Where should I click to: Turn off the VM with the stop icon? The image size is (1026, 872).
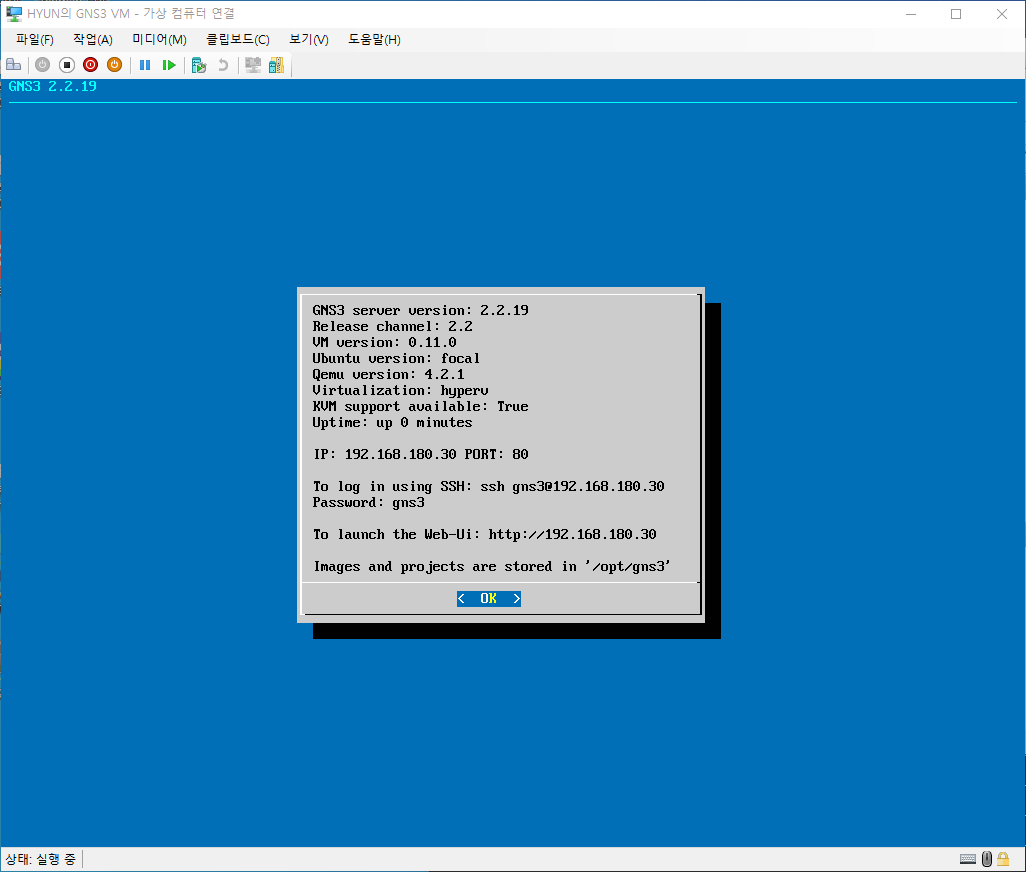(x=67, y=65)
